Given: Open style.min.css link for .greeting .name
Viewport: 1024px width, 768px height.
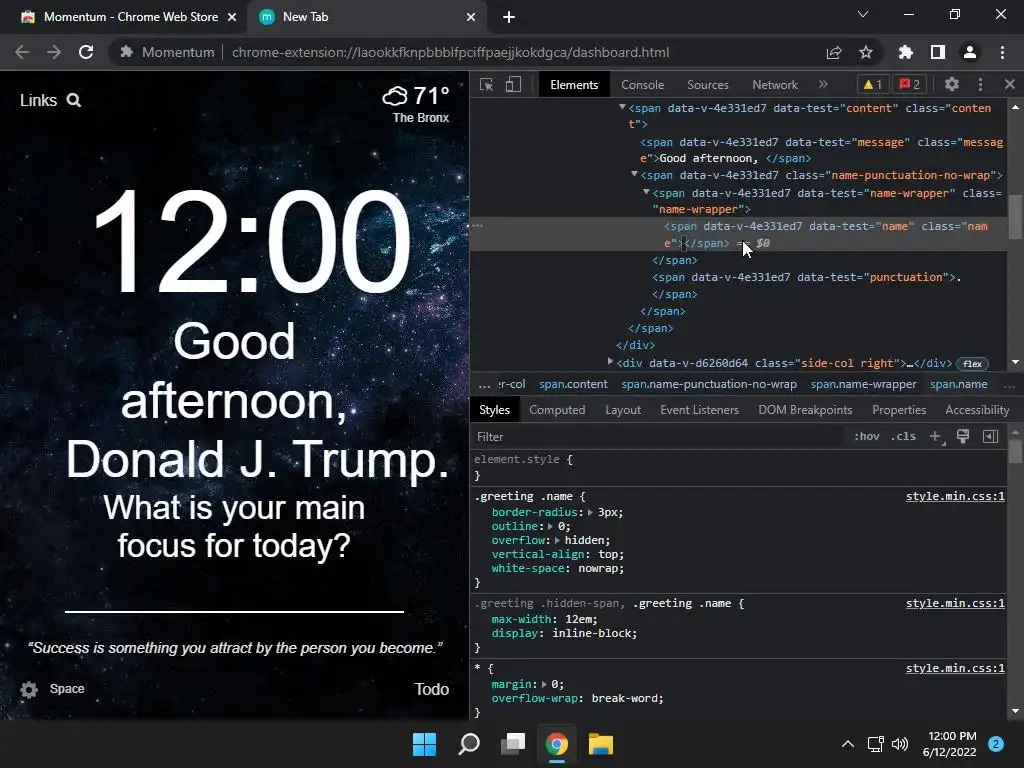Looking at the screenshot, I should pyautogui.click(x=955, y=496).
